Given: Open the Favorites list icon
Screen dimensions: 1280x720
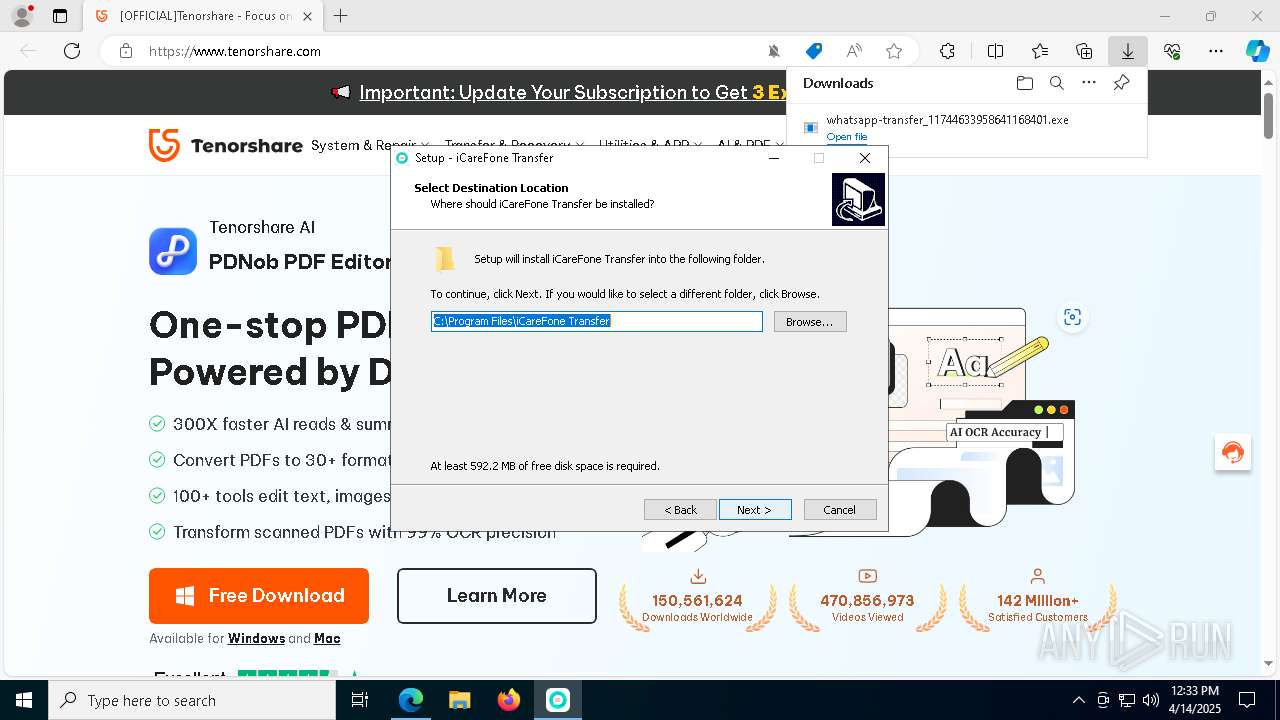Looking at the screenshot, I should point(1040,51).
